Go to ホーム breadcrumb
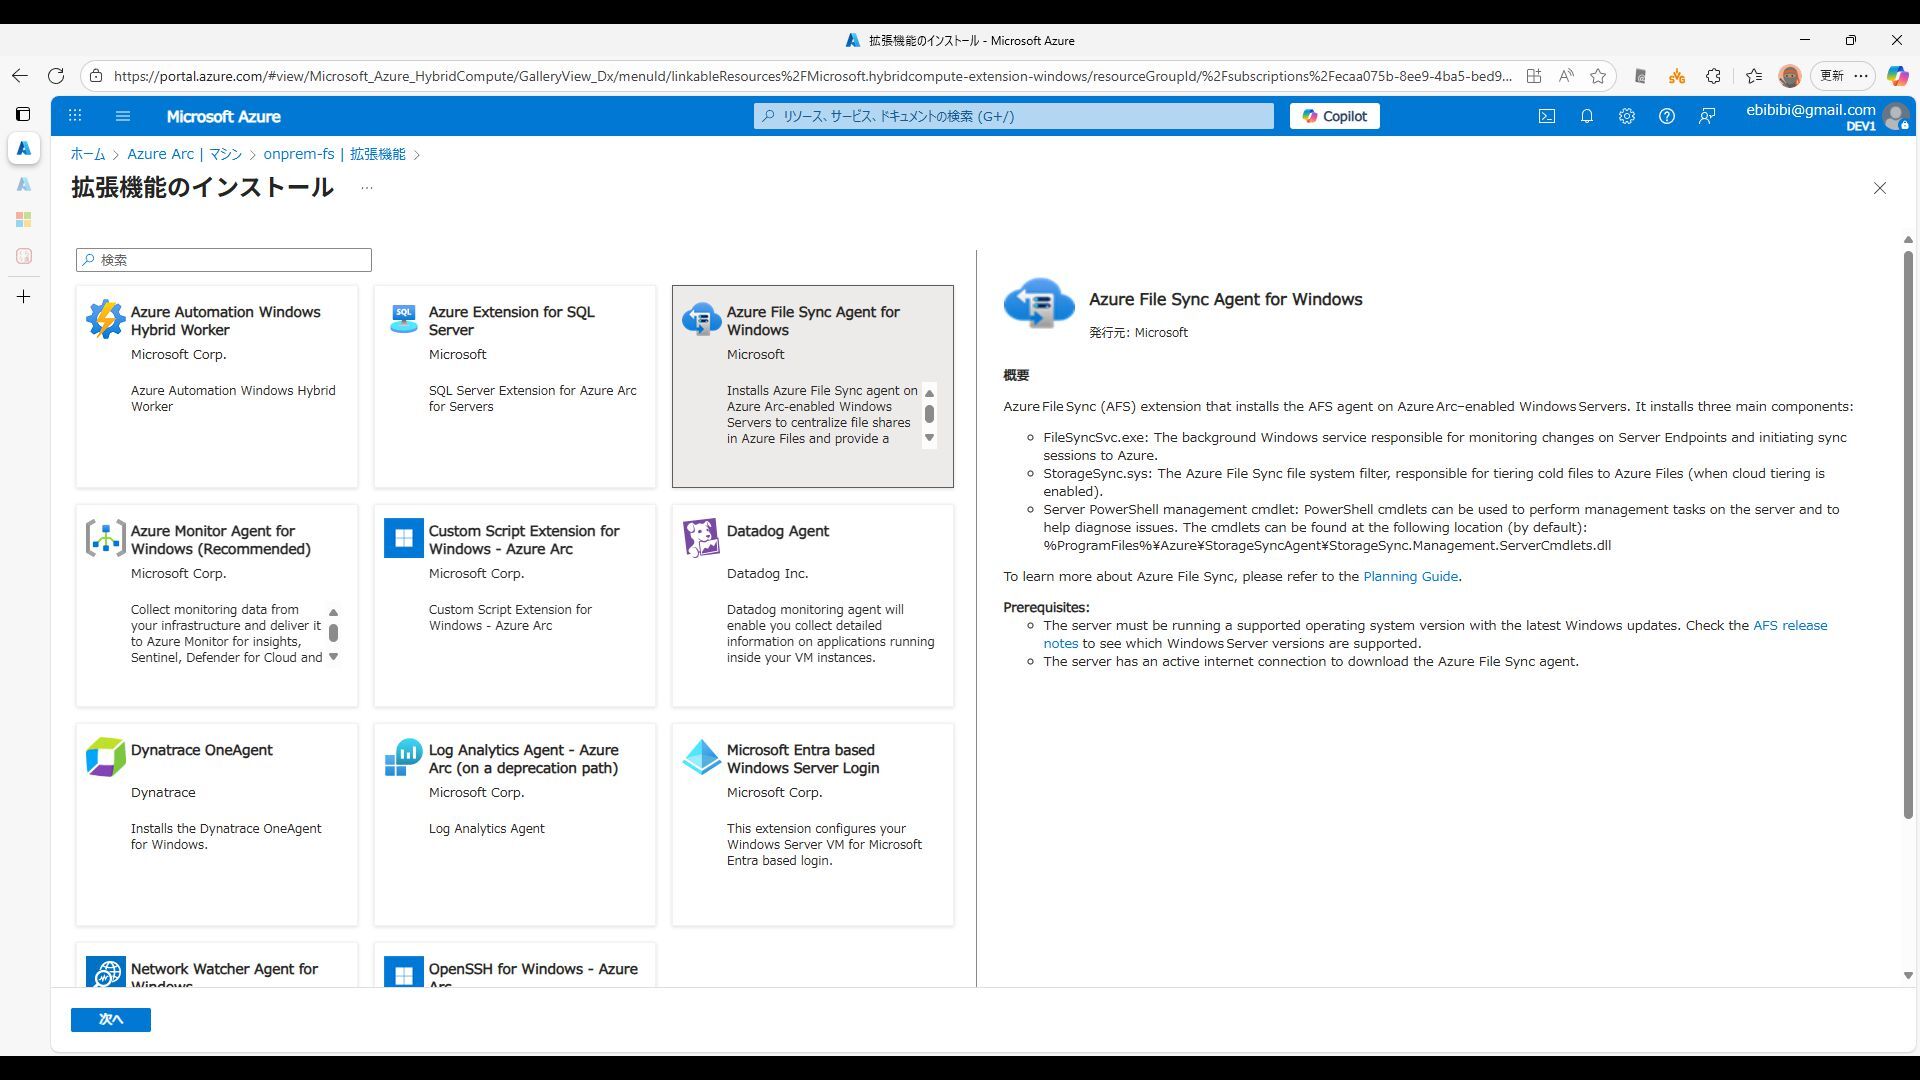This screenshot has width=1920, height=1080. [x=88, y=154]
